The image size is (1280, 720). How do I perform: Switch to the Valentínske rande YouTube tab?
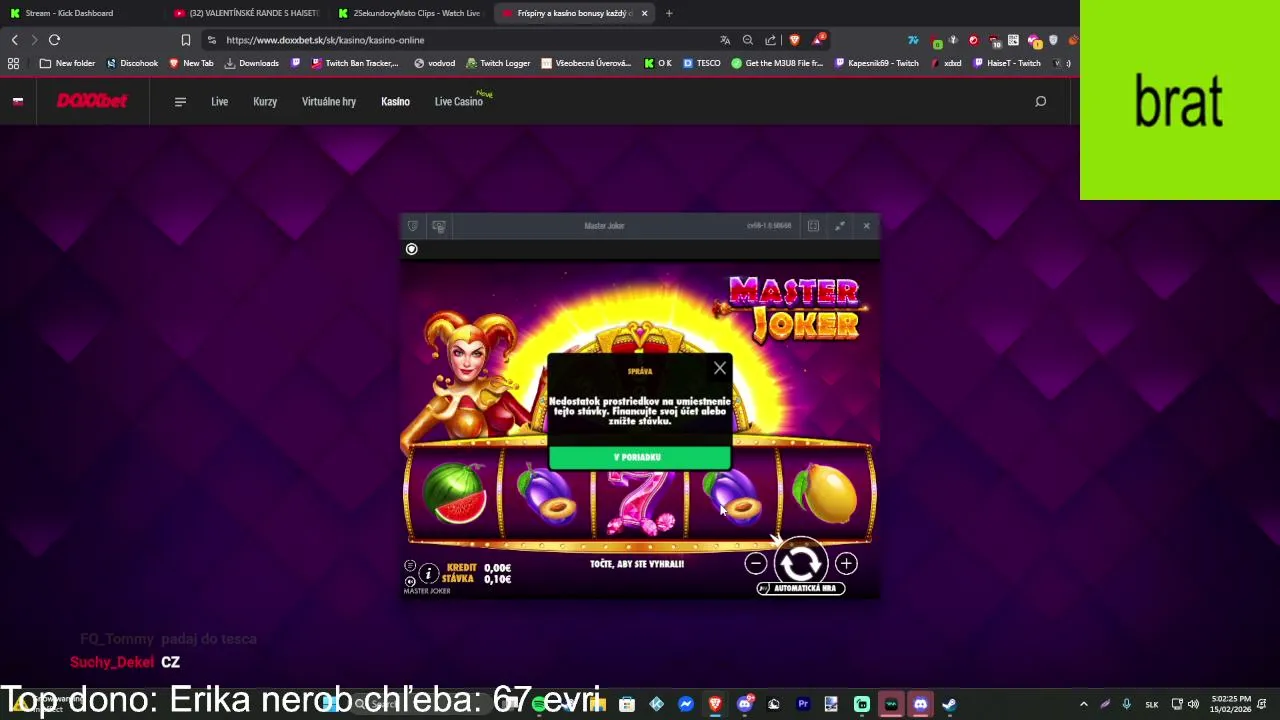pyautogui.click(x=248, y=13)
